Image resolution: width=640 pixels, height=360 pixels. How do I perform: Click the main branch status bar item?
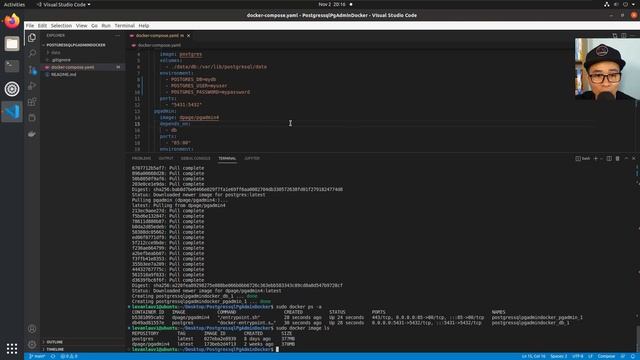pyautogui.click(x=37, y=356)
